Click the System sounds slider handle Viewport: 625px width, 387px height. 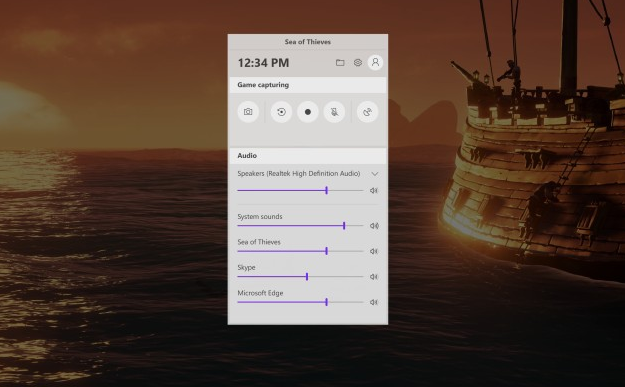pyautogui.click(x=344, y=226)
